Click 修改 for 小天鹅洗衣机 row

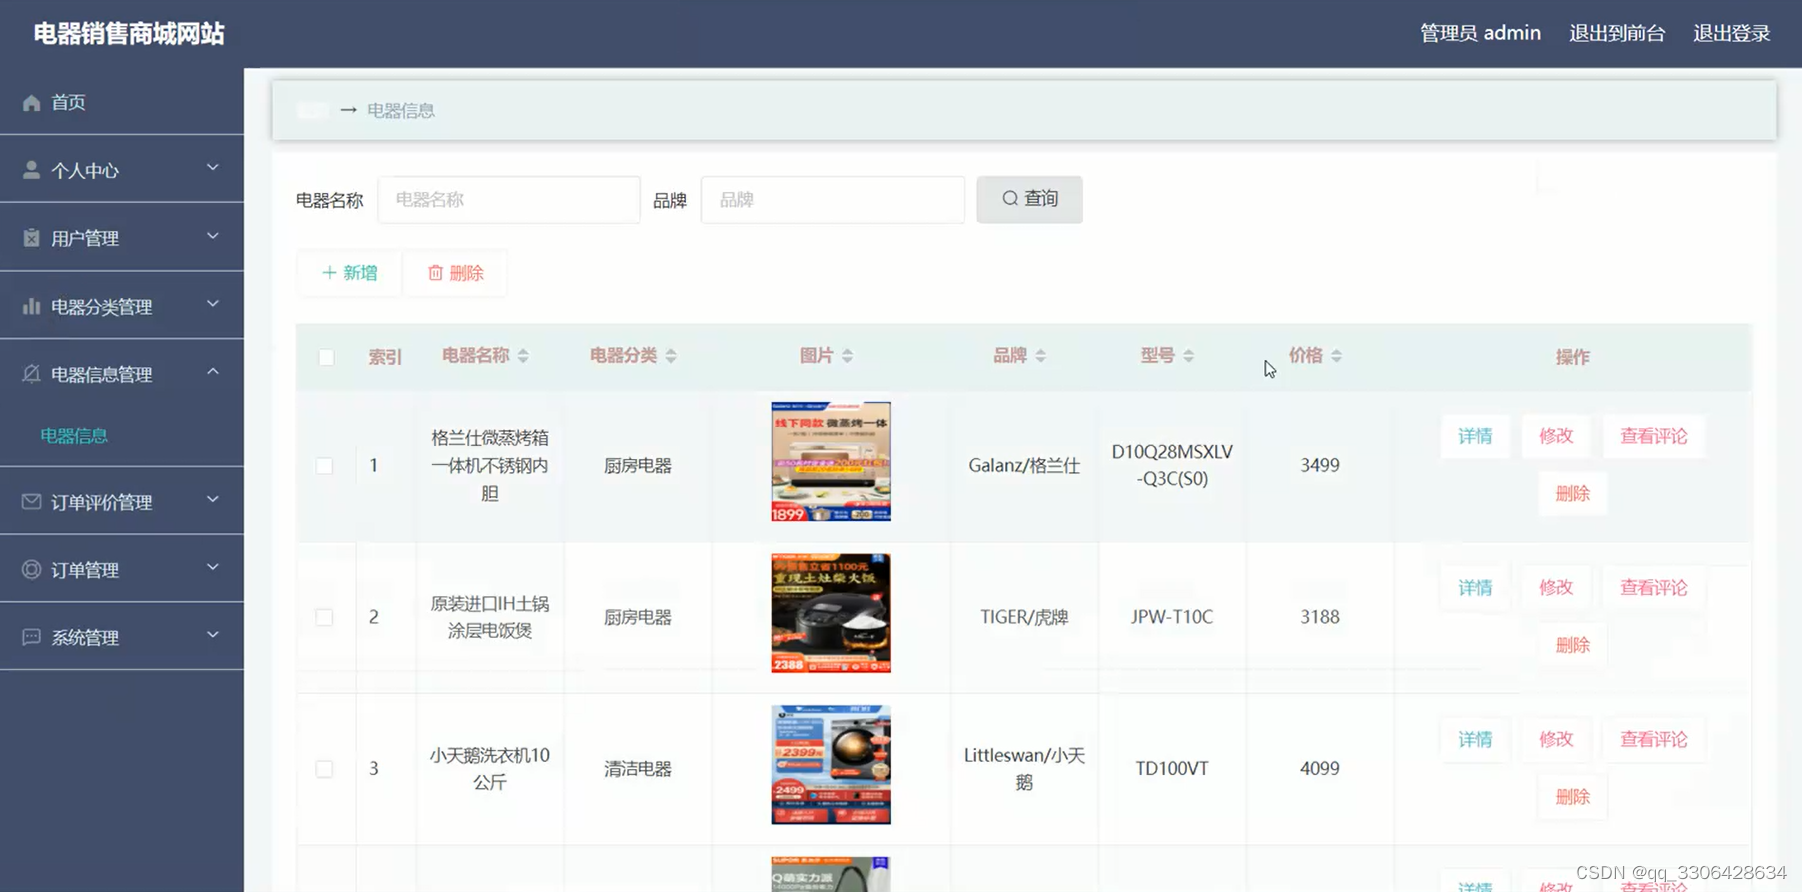click(1556, 740)
